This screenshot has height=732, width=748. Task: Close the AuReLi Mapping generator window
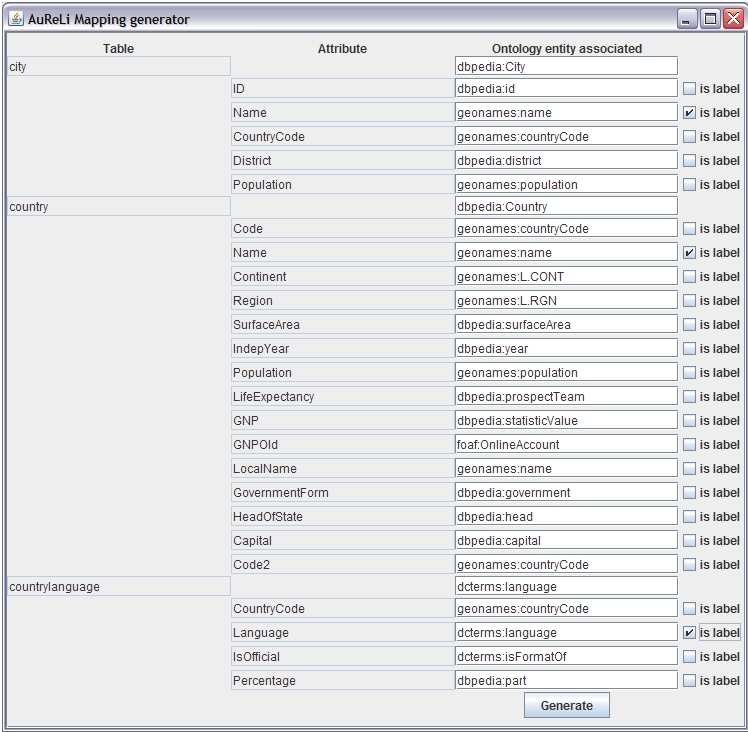point(732,19)
